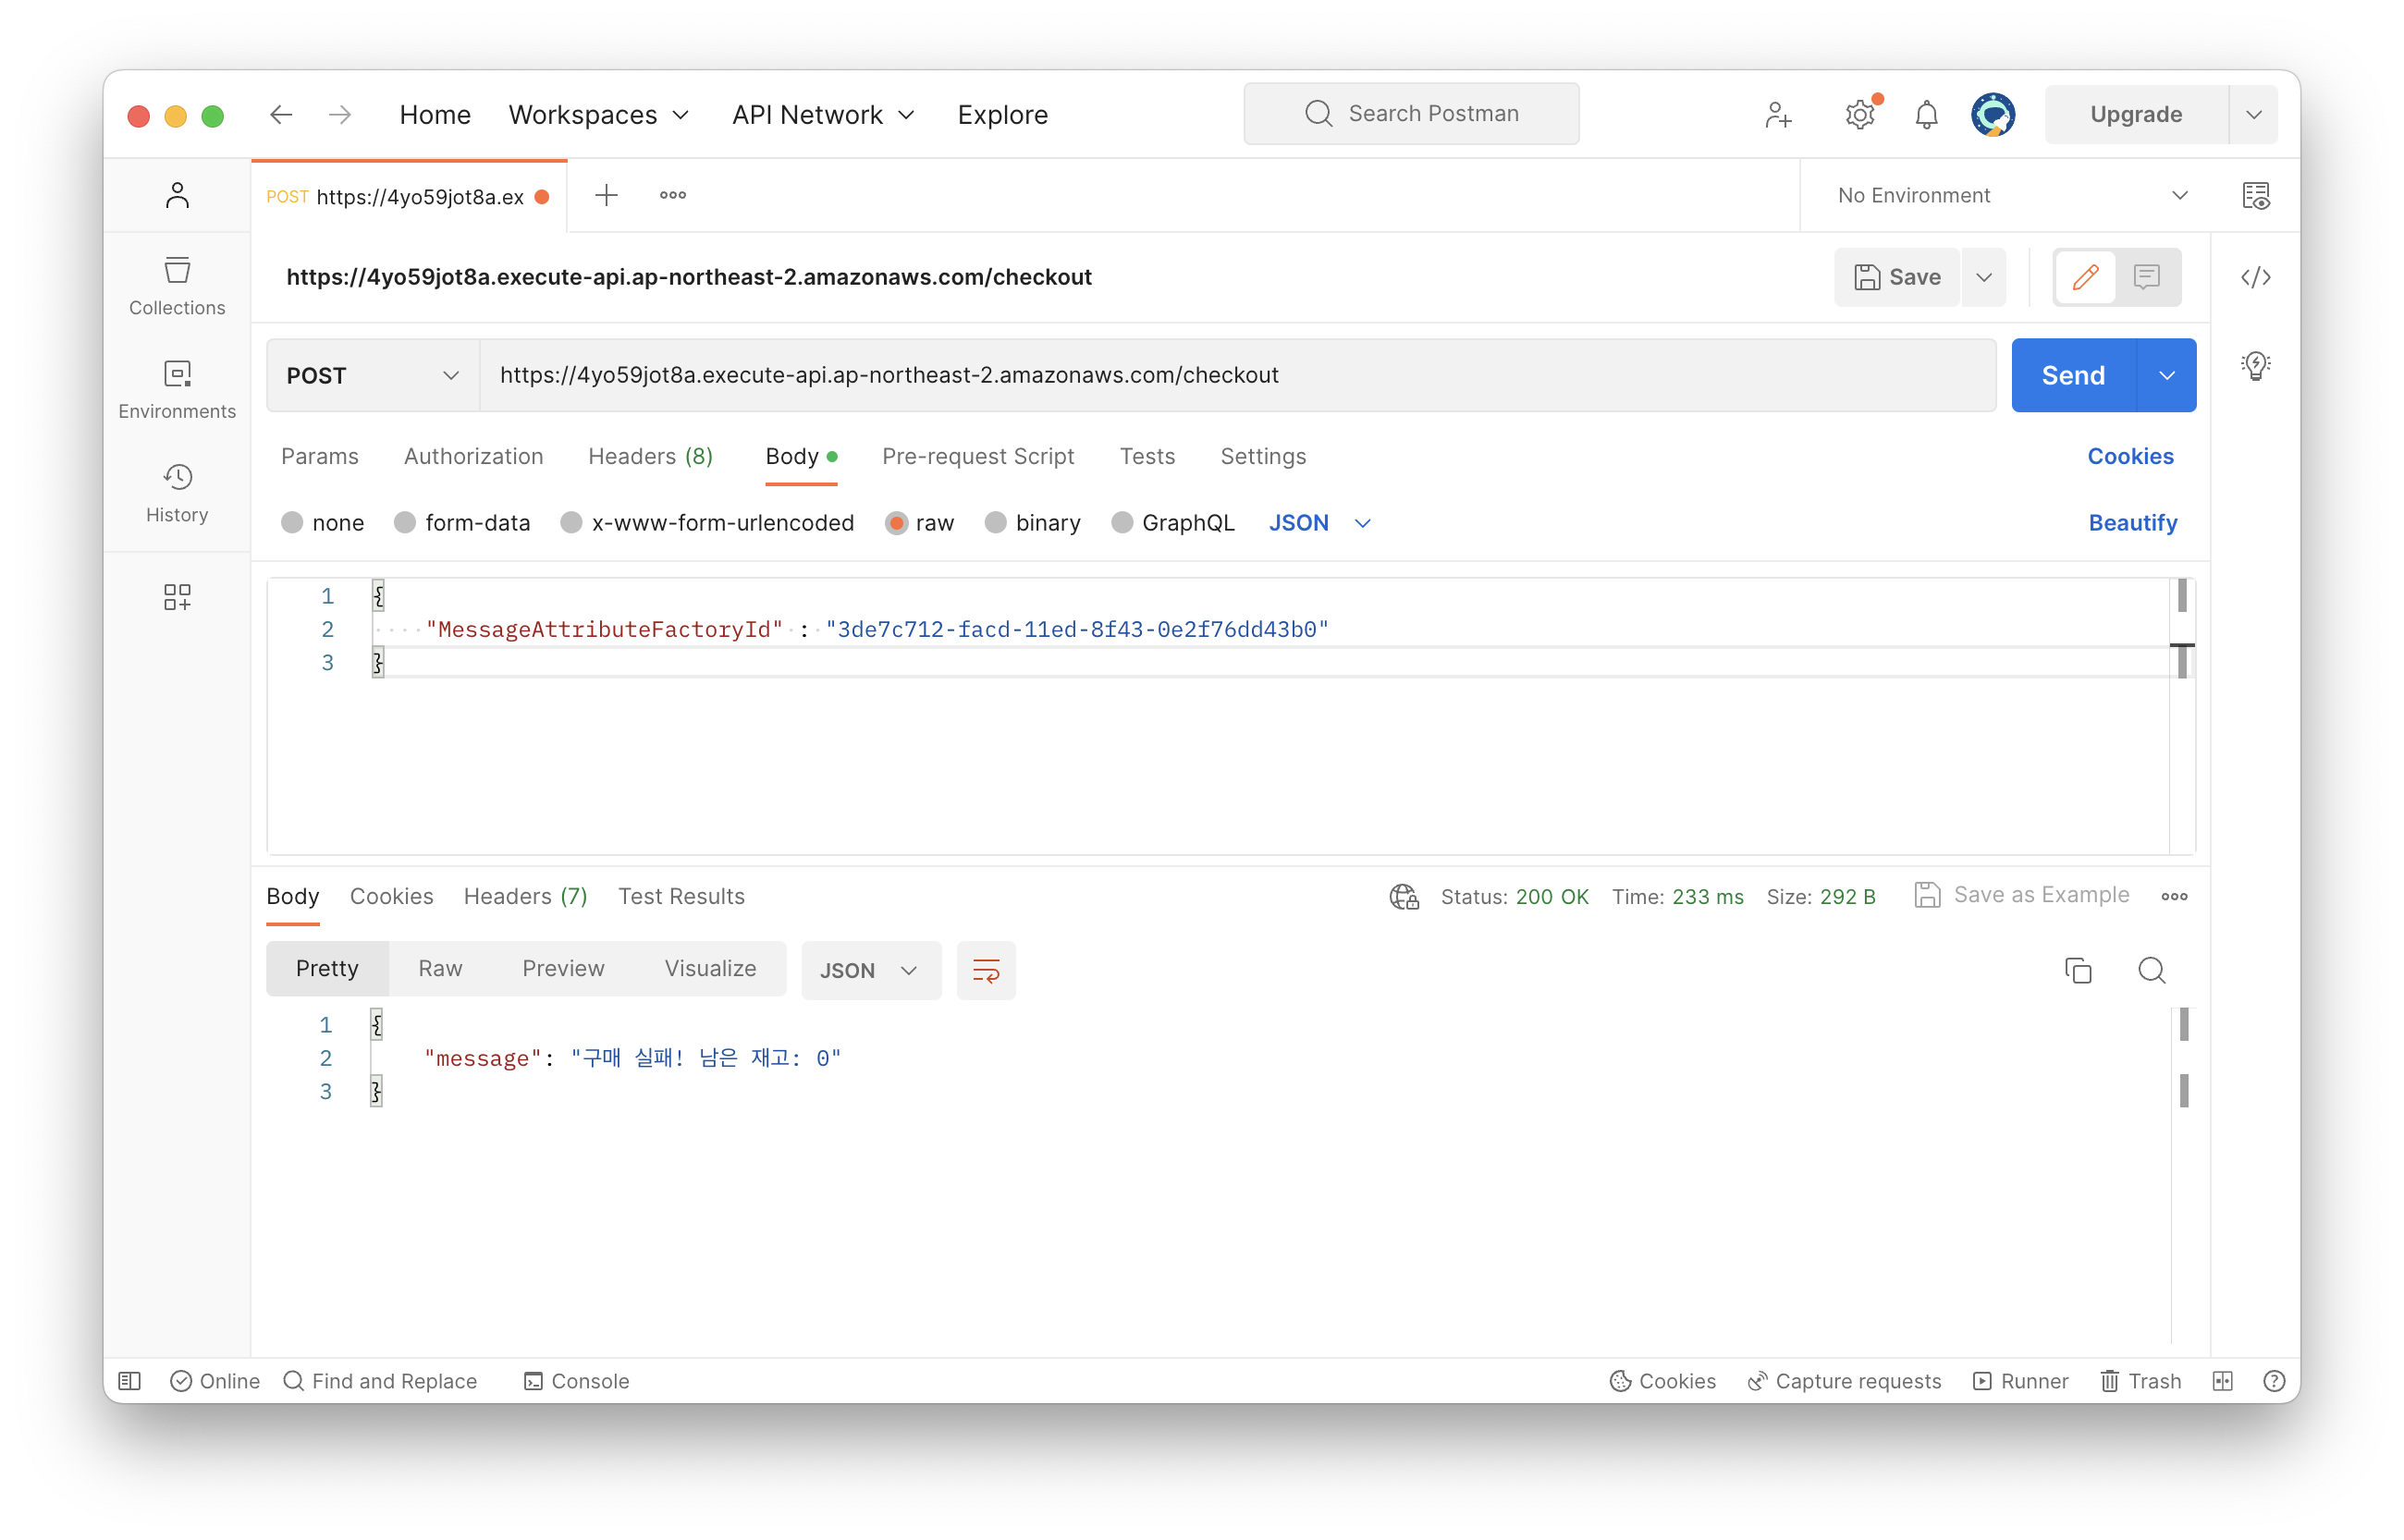
Task: Add a new request tab with plus
Action: coord(606,195)
